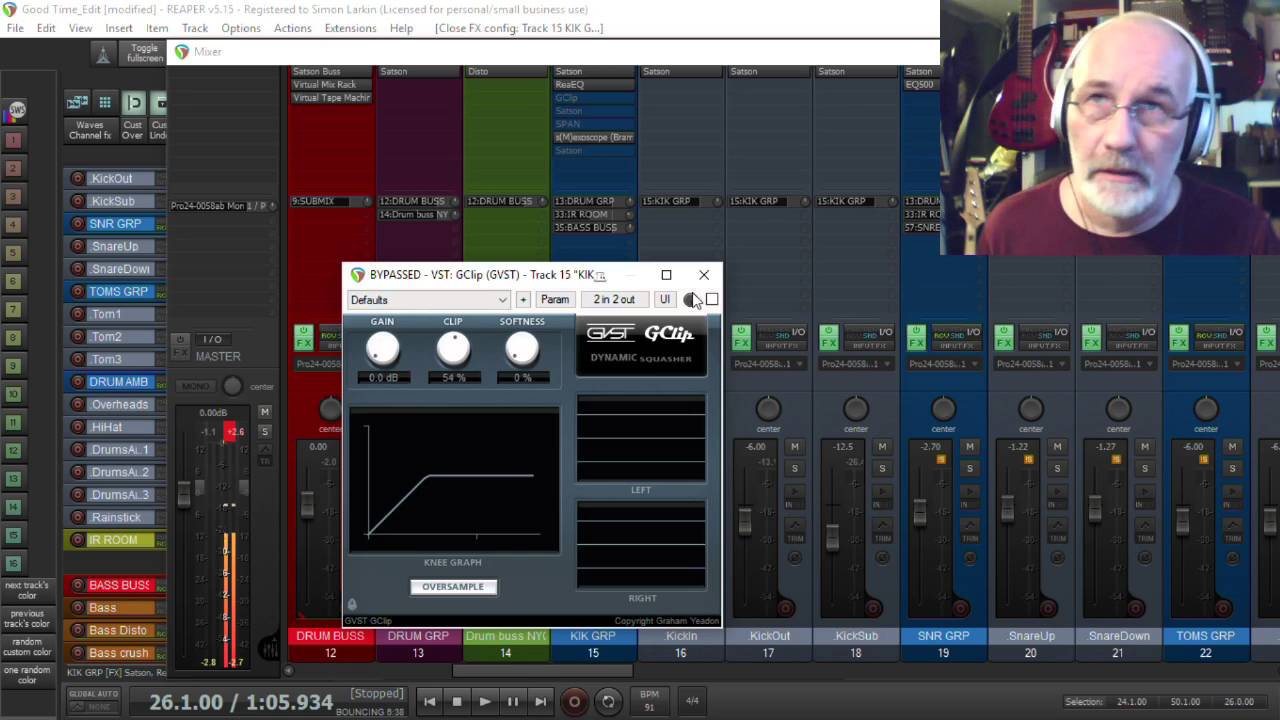1280x720 pixels.
Task: Click the record monitor icon on SnareUp channel
Action: pyautogui.click(x=1057, y=491)
